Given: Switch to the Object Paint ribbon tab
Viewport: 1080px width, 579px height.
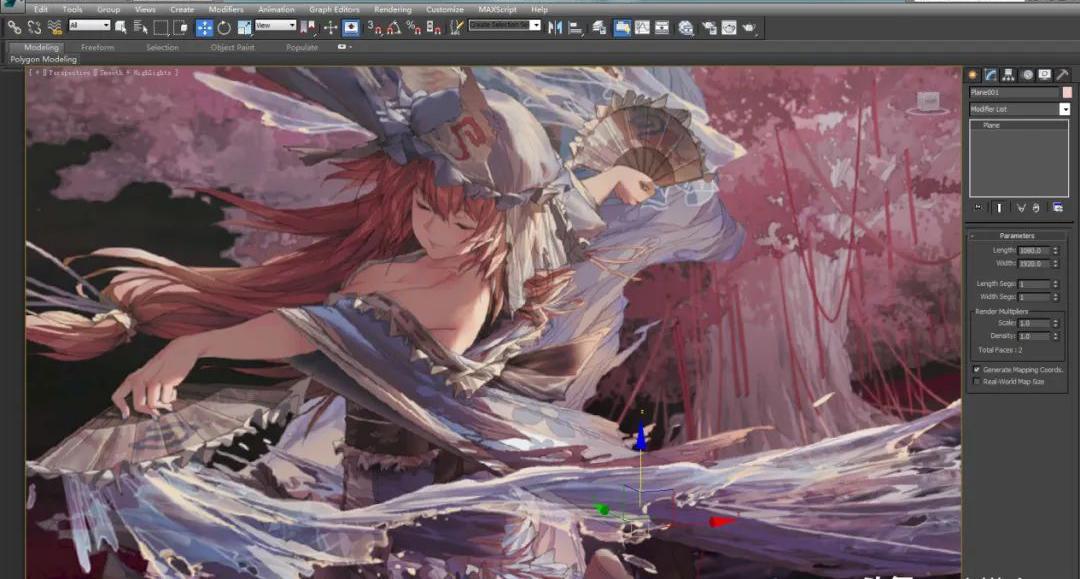Looking at the screenshot, I should coord(233,48).
